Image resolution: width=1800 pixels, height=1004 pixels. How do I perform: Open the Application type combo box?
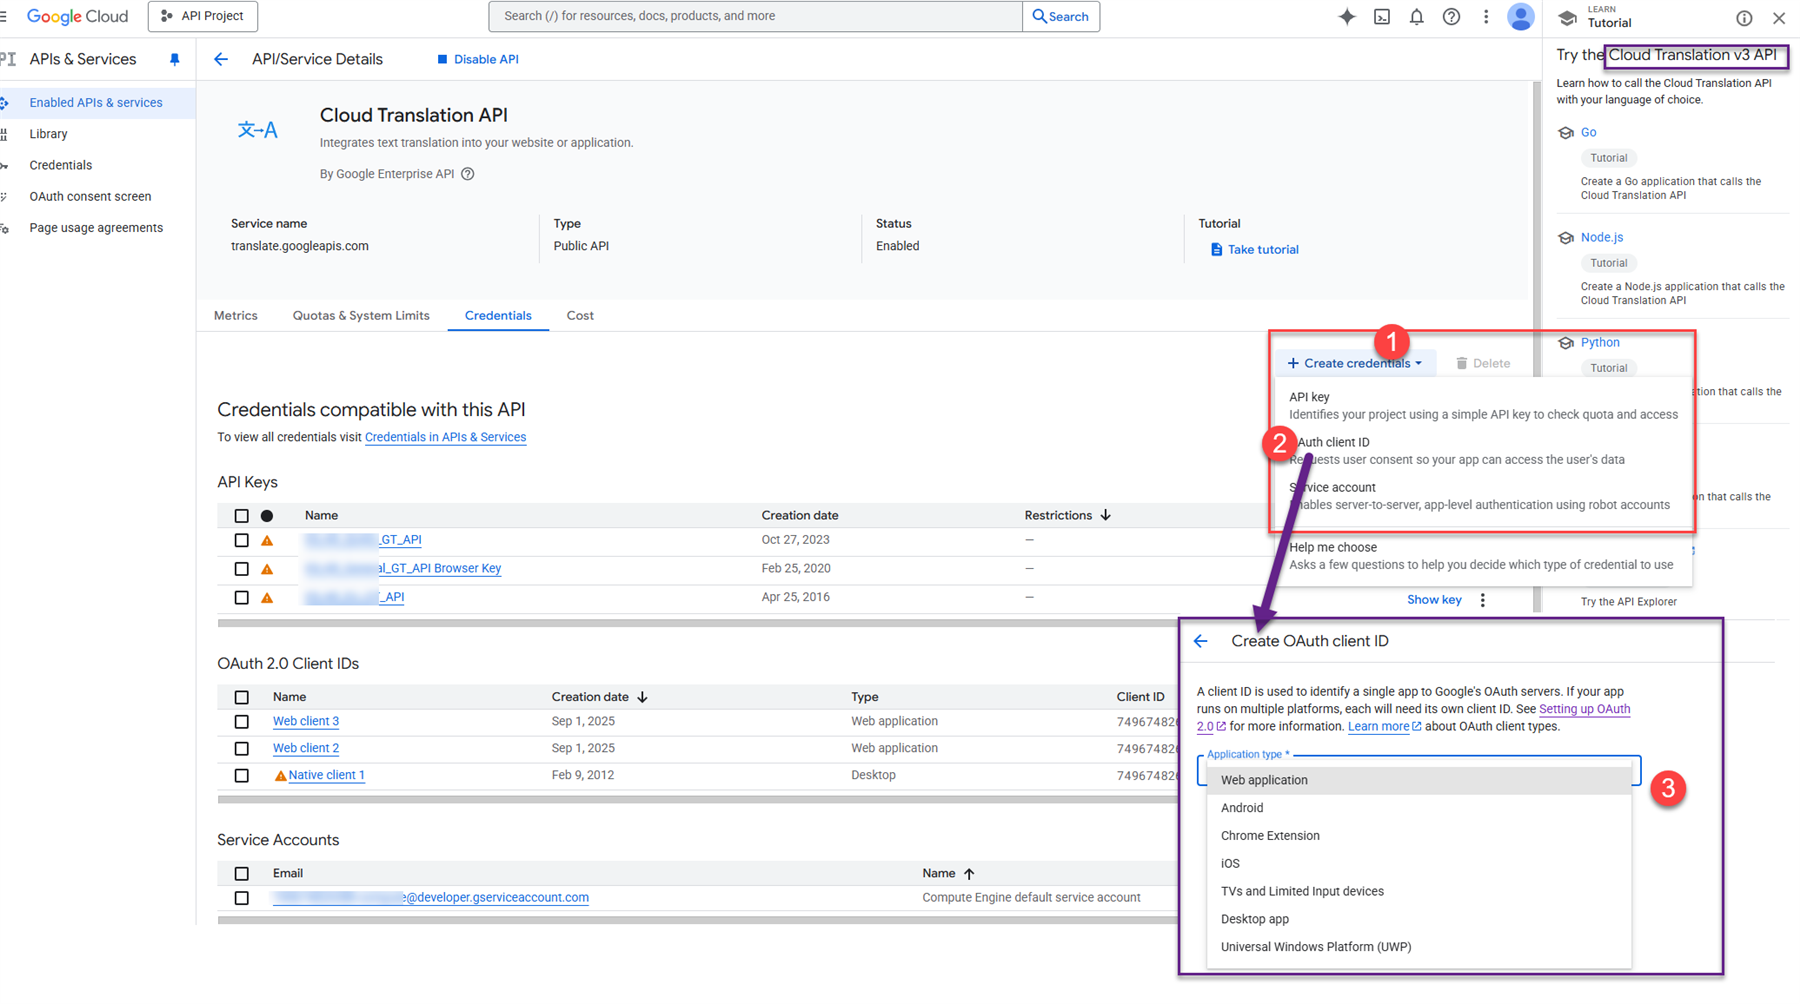[1419, 770]
